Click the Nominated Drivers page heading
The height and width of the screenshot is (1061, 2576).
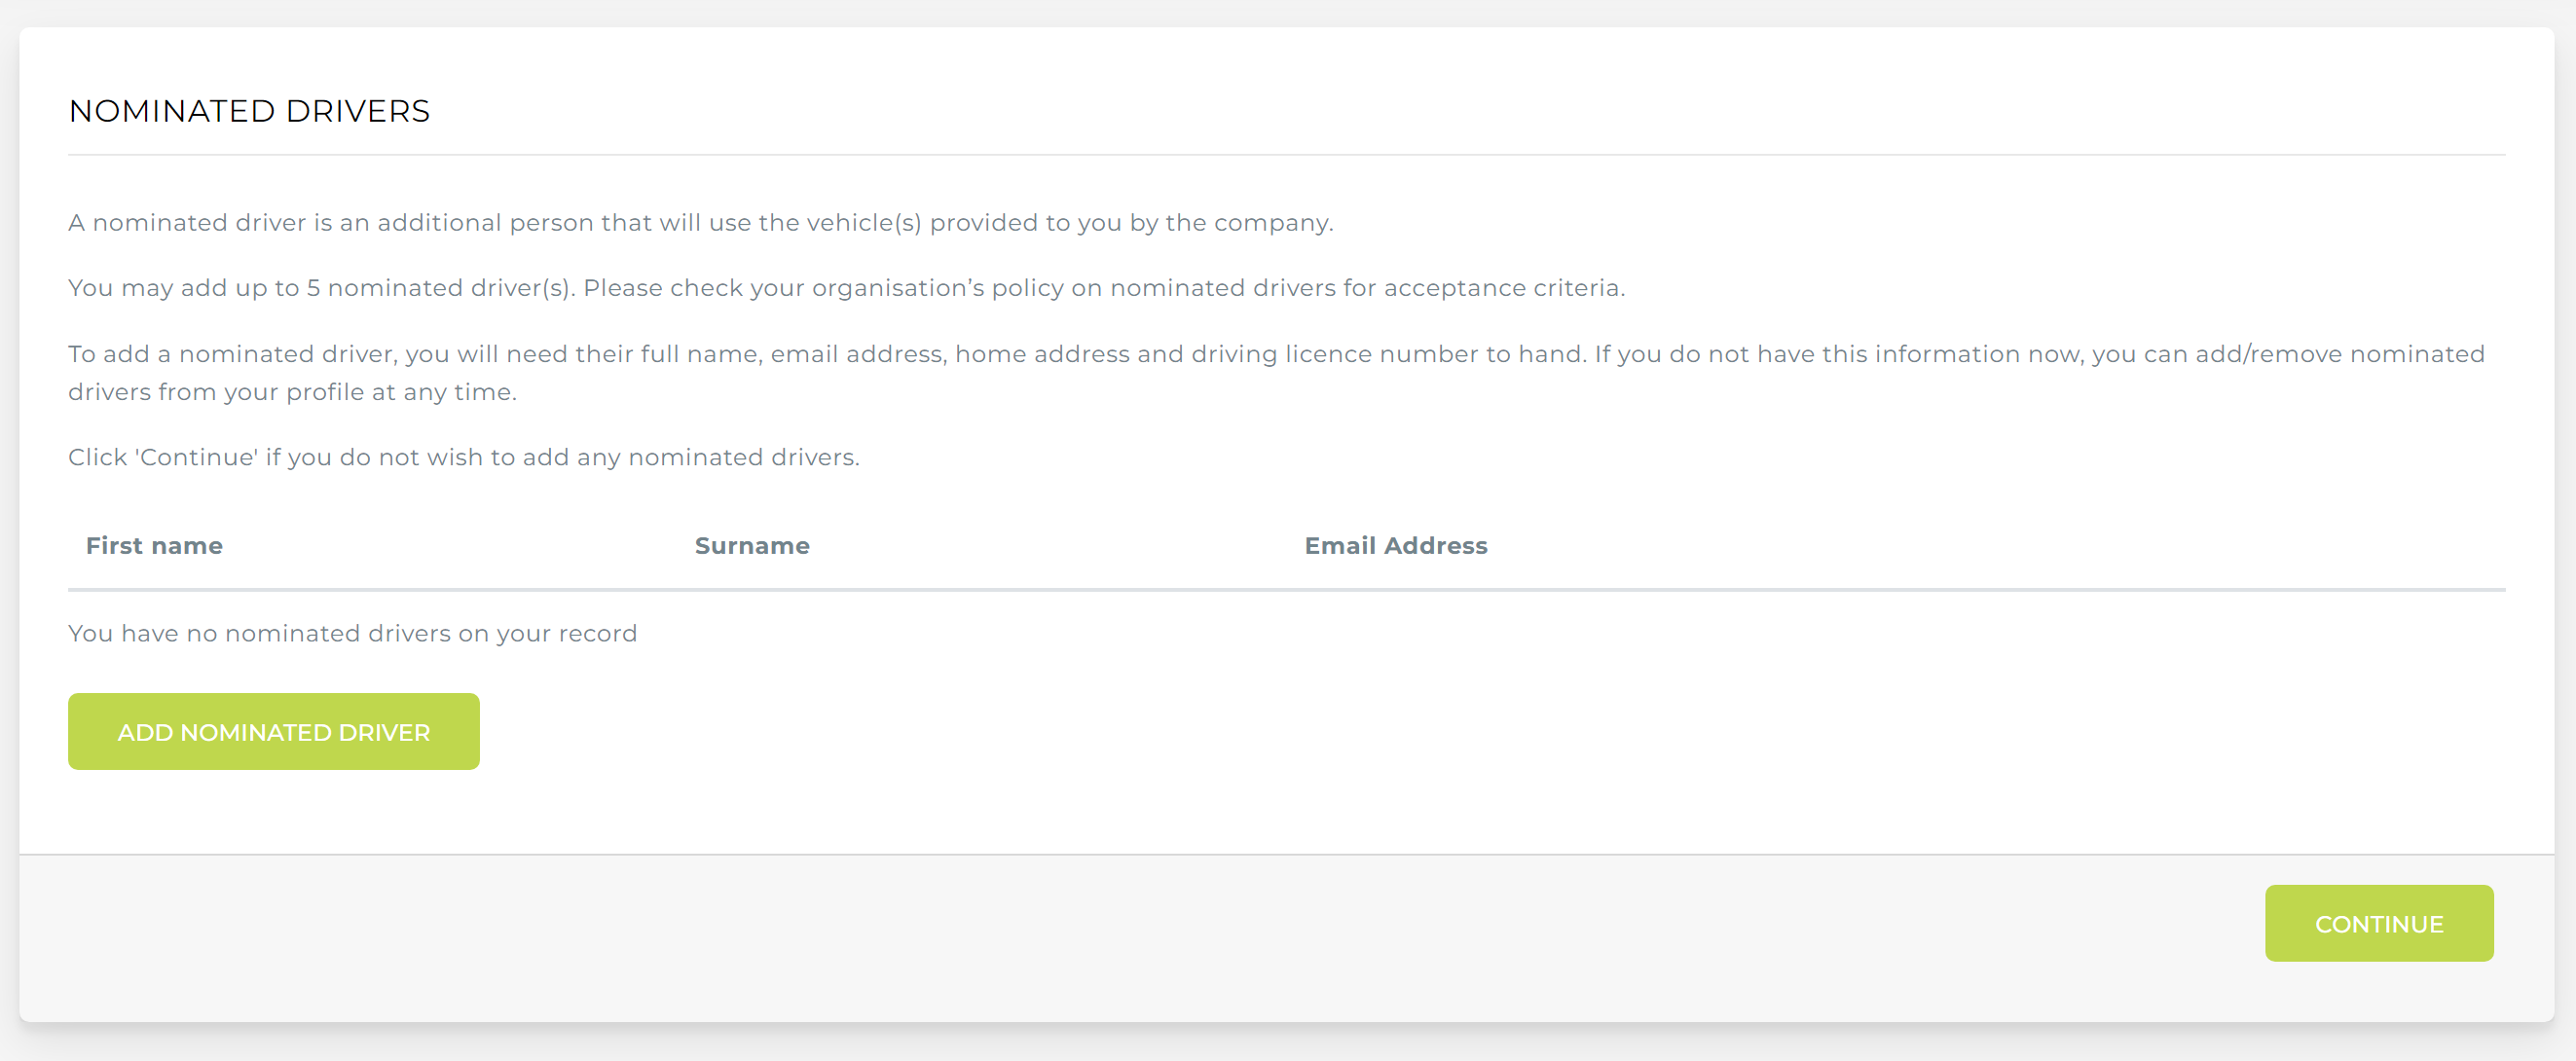249,111
